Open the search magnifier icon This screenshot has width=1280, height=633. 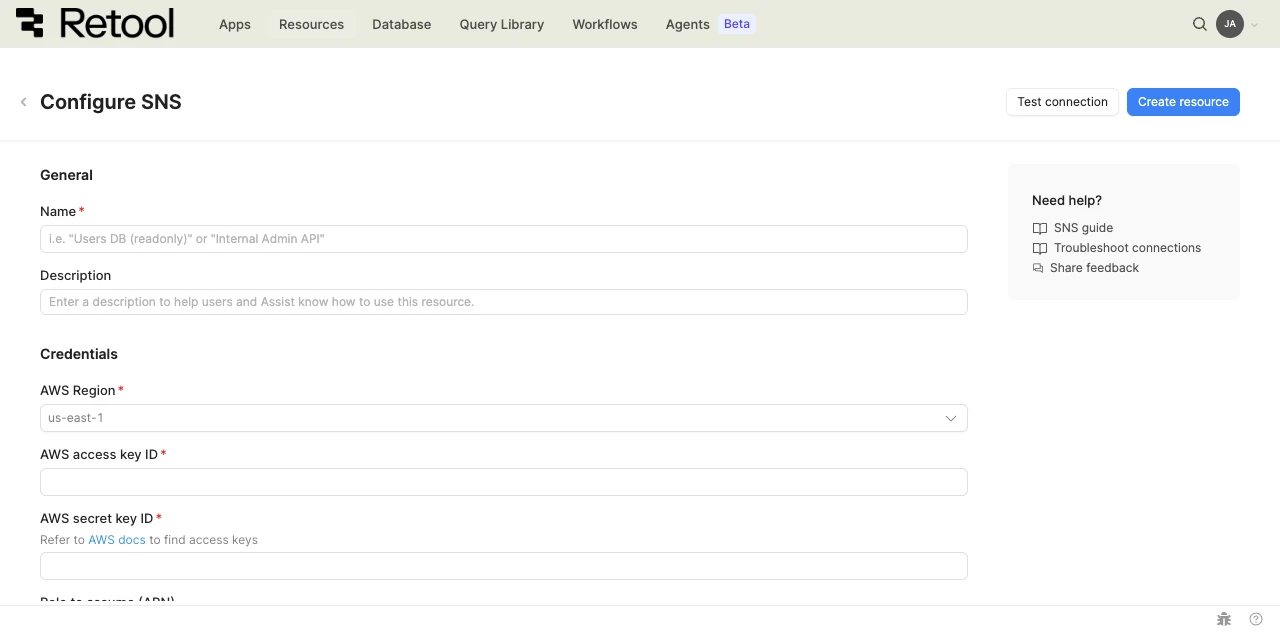(x=1200, y=24)
